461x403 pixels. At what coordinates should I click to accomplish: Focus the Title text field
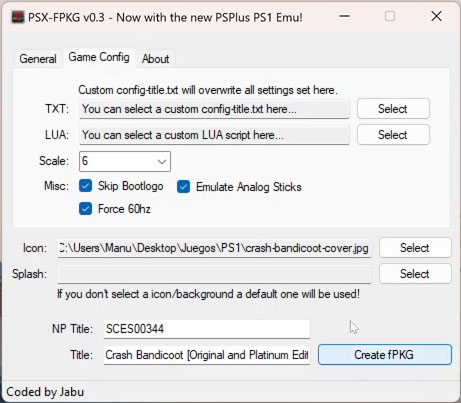207,355
